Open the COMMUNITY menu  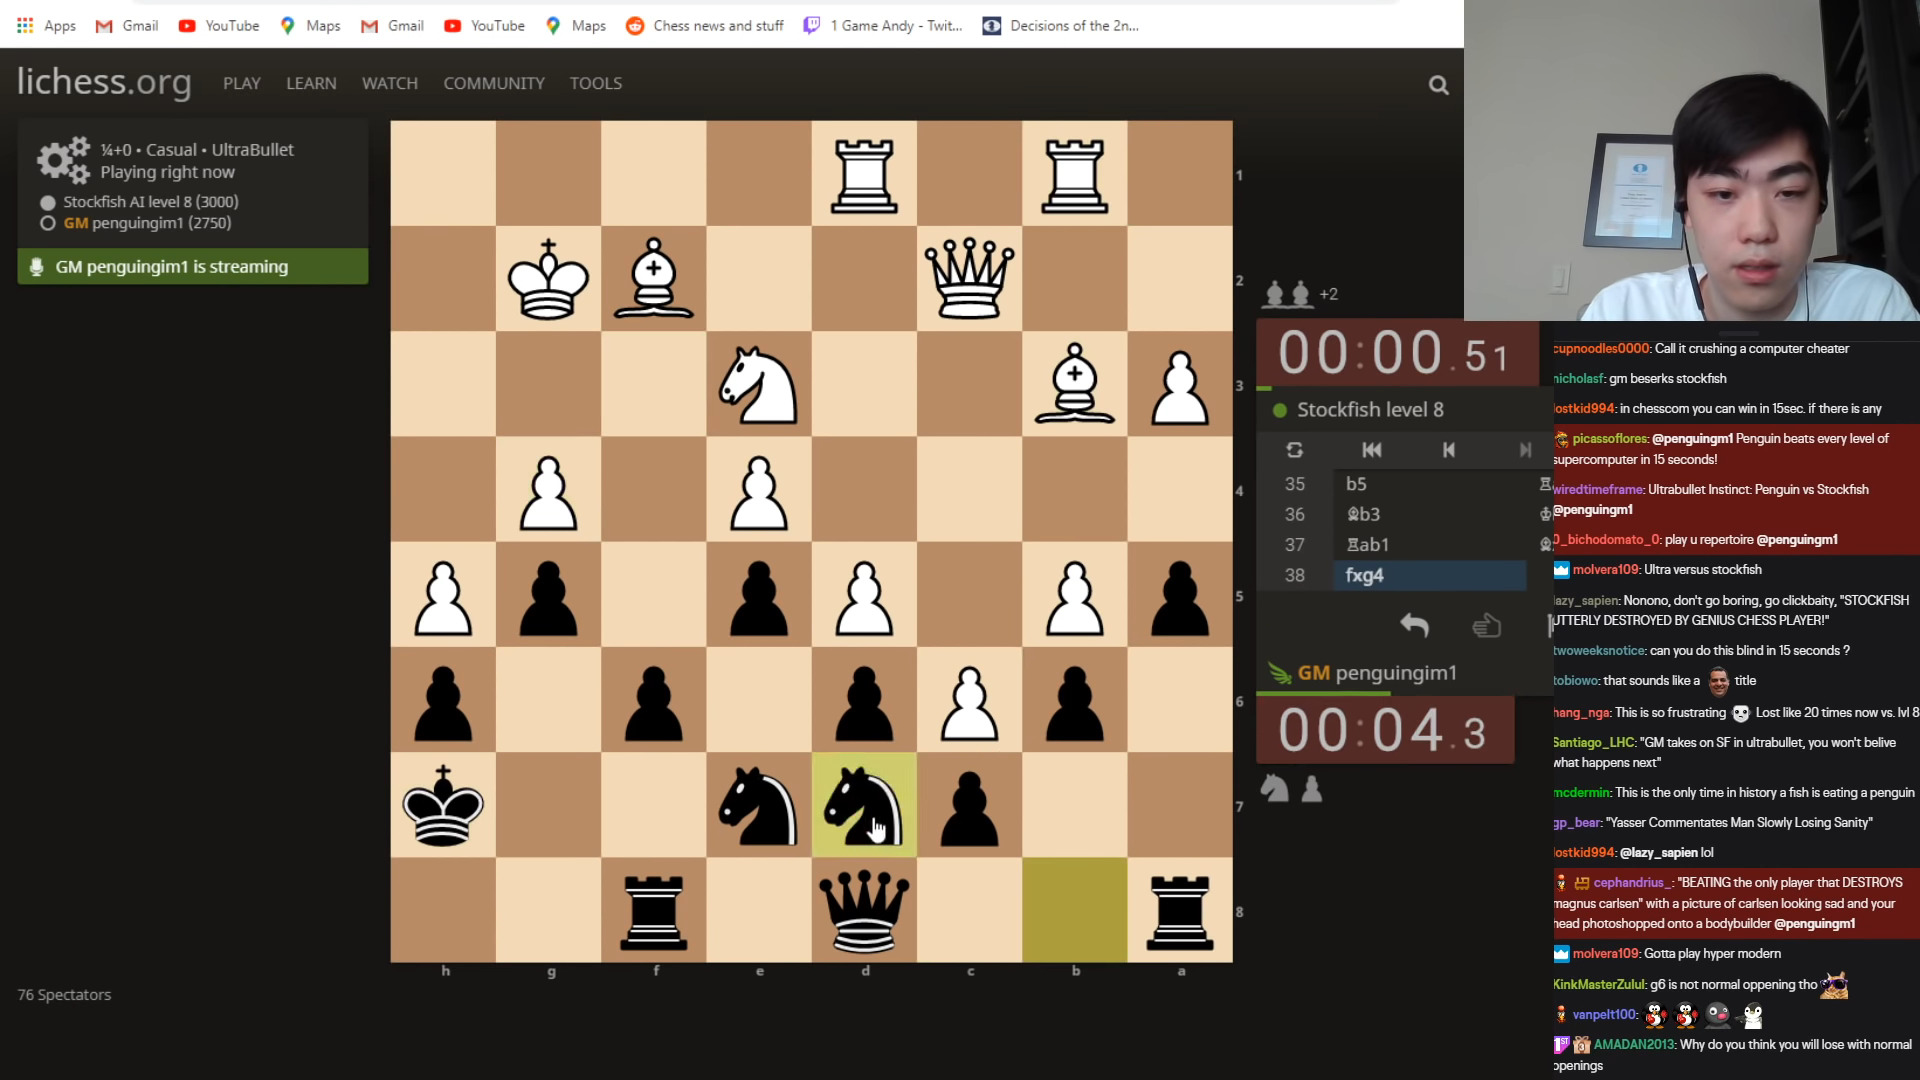[493, 83]
